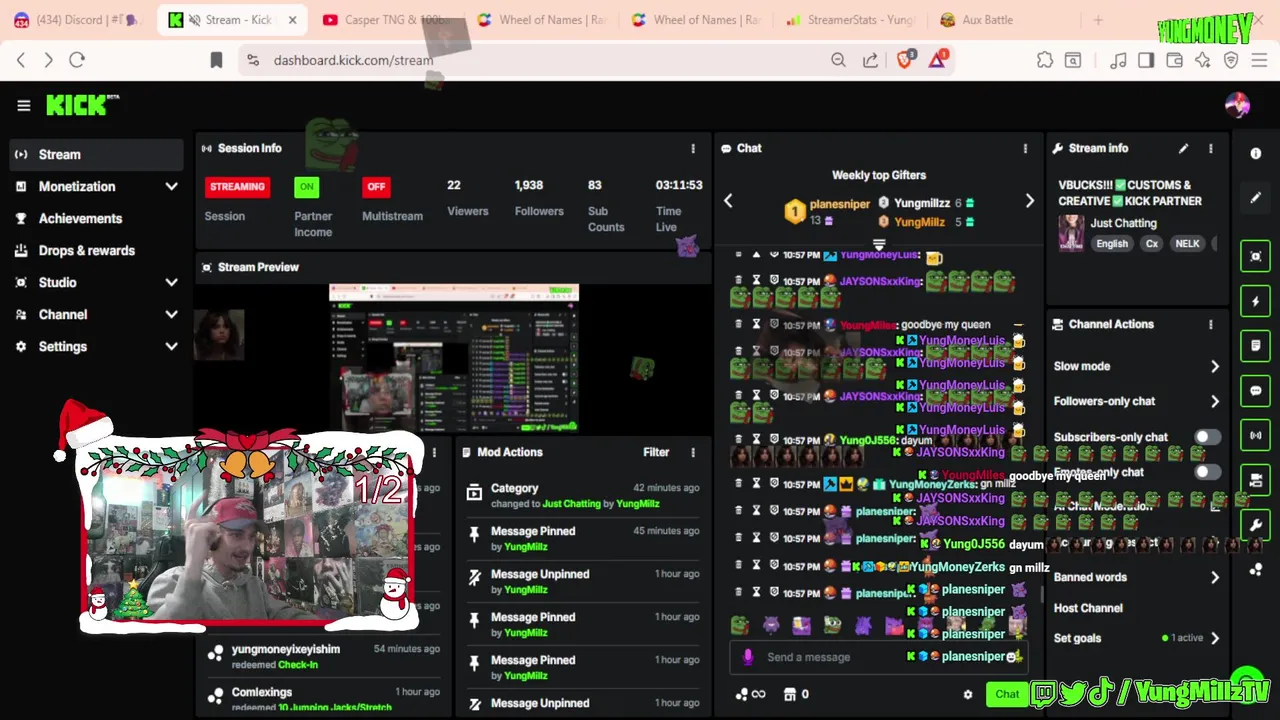Screen dimensions: 1280x720
Task: Click Host Channel in Channel Actions
Action: pos(1088,608)
